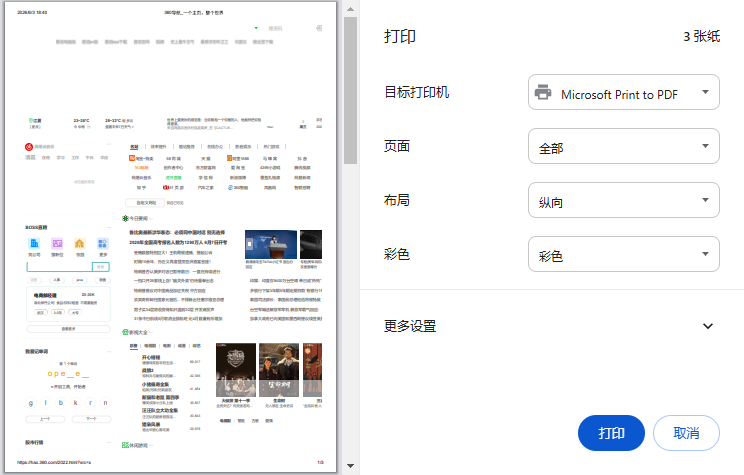
Task: Click the 布局 label
Action: [397, 200]
